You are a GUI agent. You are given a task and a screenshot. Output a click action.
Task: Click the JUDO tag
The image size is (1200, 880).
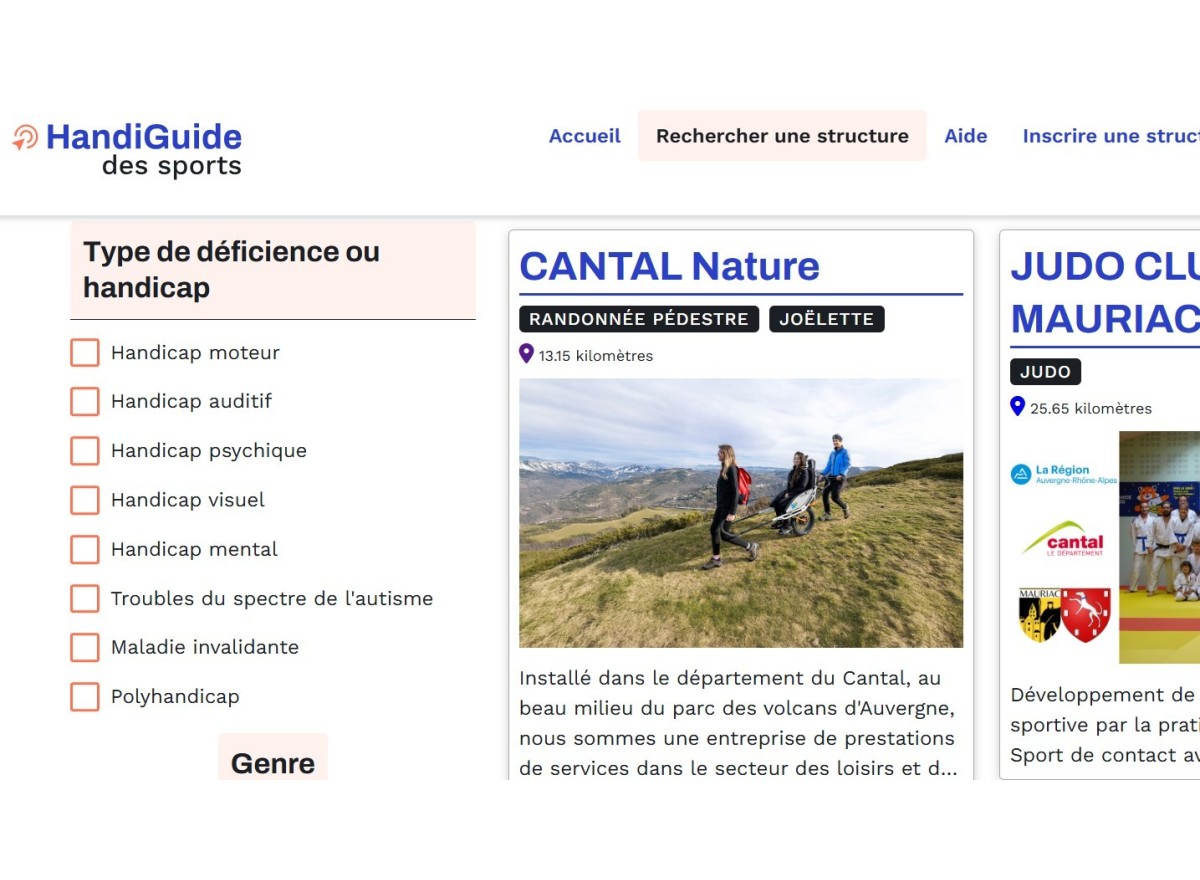click(x=1045, y=372)
